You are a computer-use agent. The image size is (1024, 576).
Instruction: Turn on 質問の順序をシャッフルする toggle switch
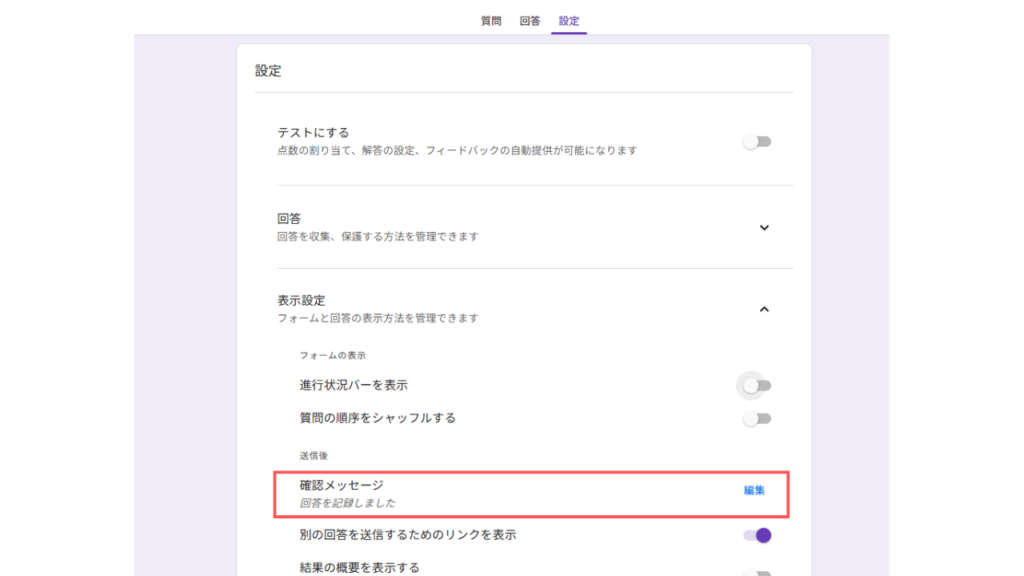click(x=757, y=419)
